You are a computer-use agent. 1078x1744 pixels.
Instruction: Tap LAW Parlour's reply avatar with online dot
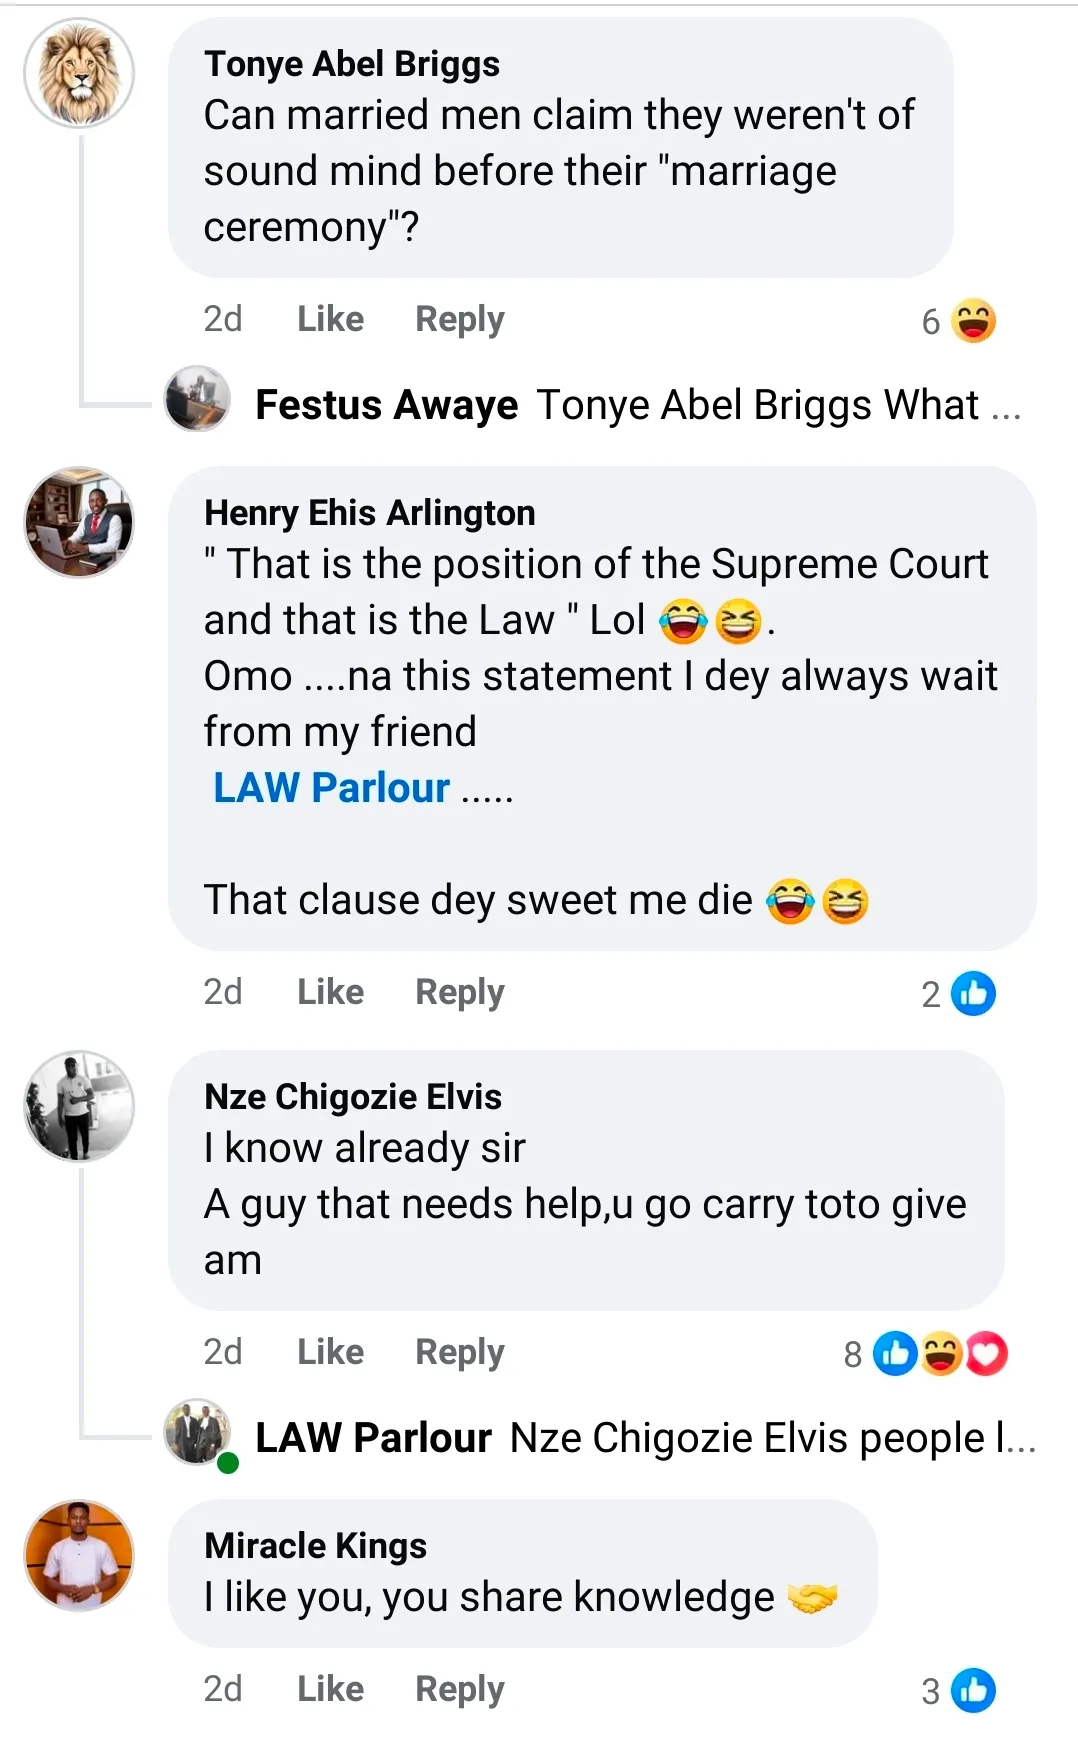(x=197, y=1432)
